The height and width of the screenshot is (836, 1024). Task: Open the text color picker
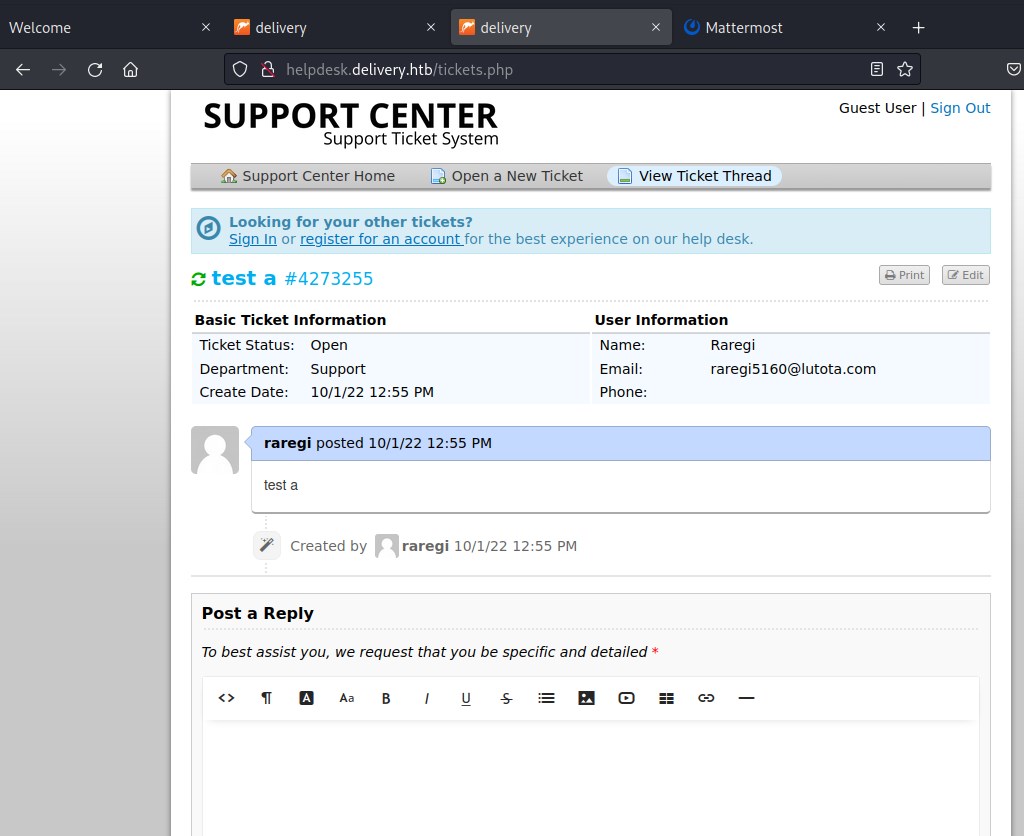point(307,698)
